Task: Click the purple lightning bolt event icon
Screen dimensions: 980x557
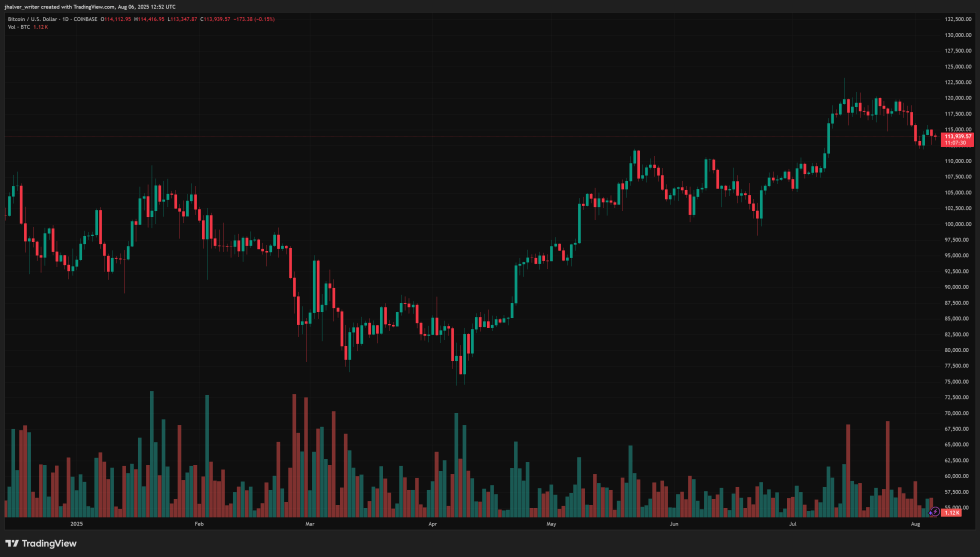Action: click(x=937, y=512)
